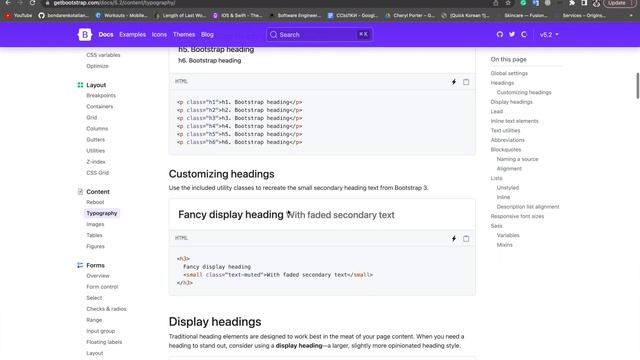Image resolution: width=640 pixels, height=360 pixels.
Task: Bookmark the page with the star icon
Action: coord(508,3)
